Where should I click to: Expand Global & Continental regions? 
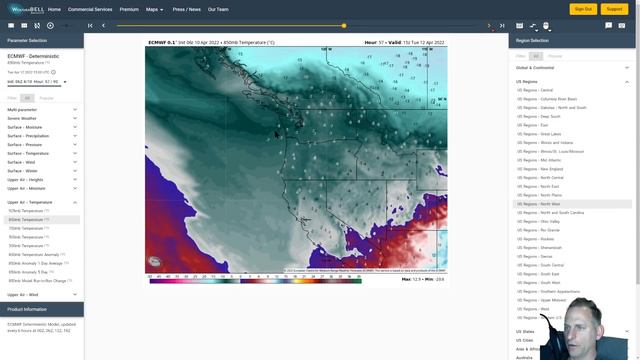click(x=572, y=68)
